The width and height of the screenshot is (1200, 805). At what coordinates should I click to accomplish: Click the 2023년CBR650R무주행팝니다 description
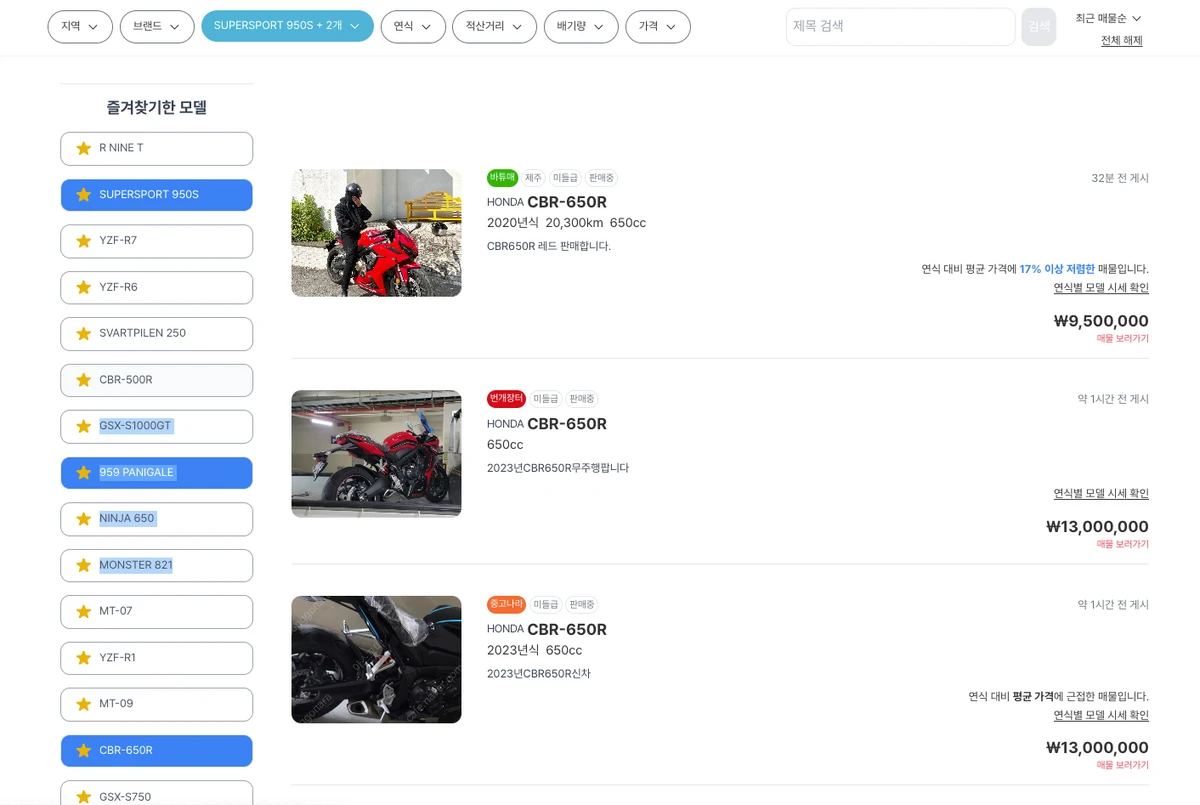pos(558,468)
